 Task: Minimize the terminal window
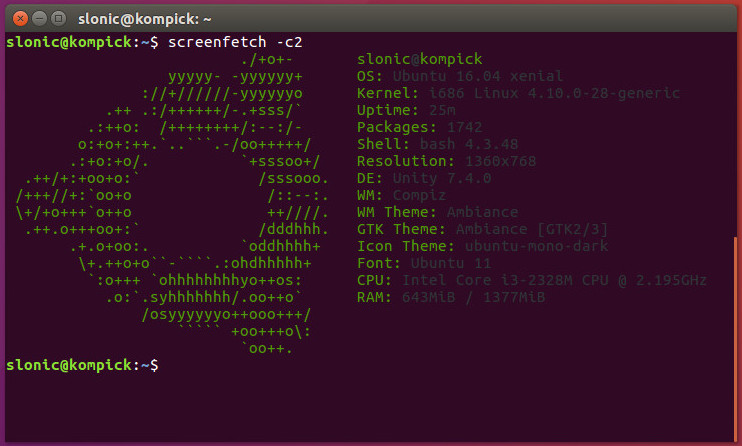coord(39,19)
